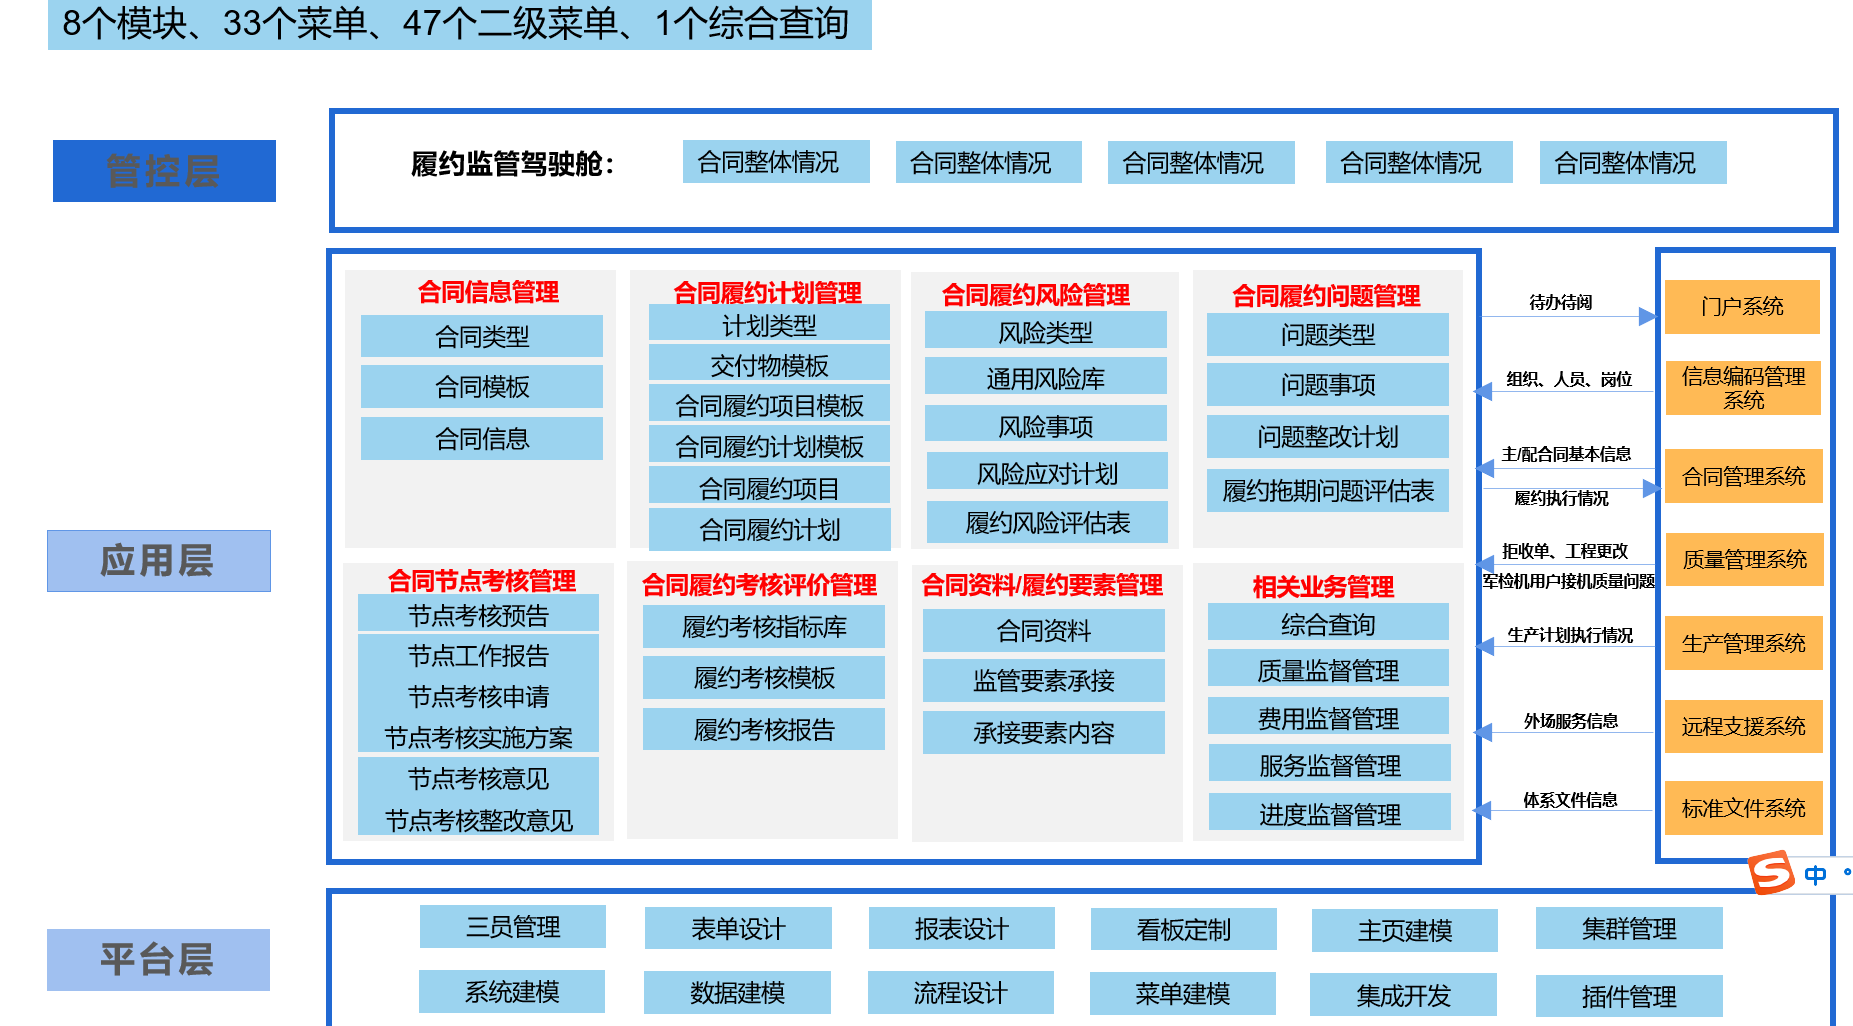Open 履约拖期问题评估表 box
1853x1026 pixels.
tap(1328, 490)
